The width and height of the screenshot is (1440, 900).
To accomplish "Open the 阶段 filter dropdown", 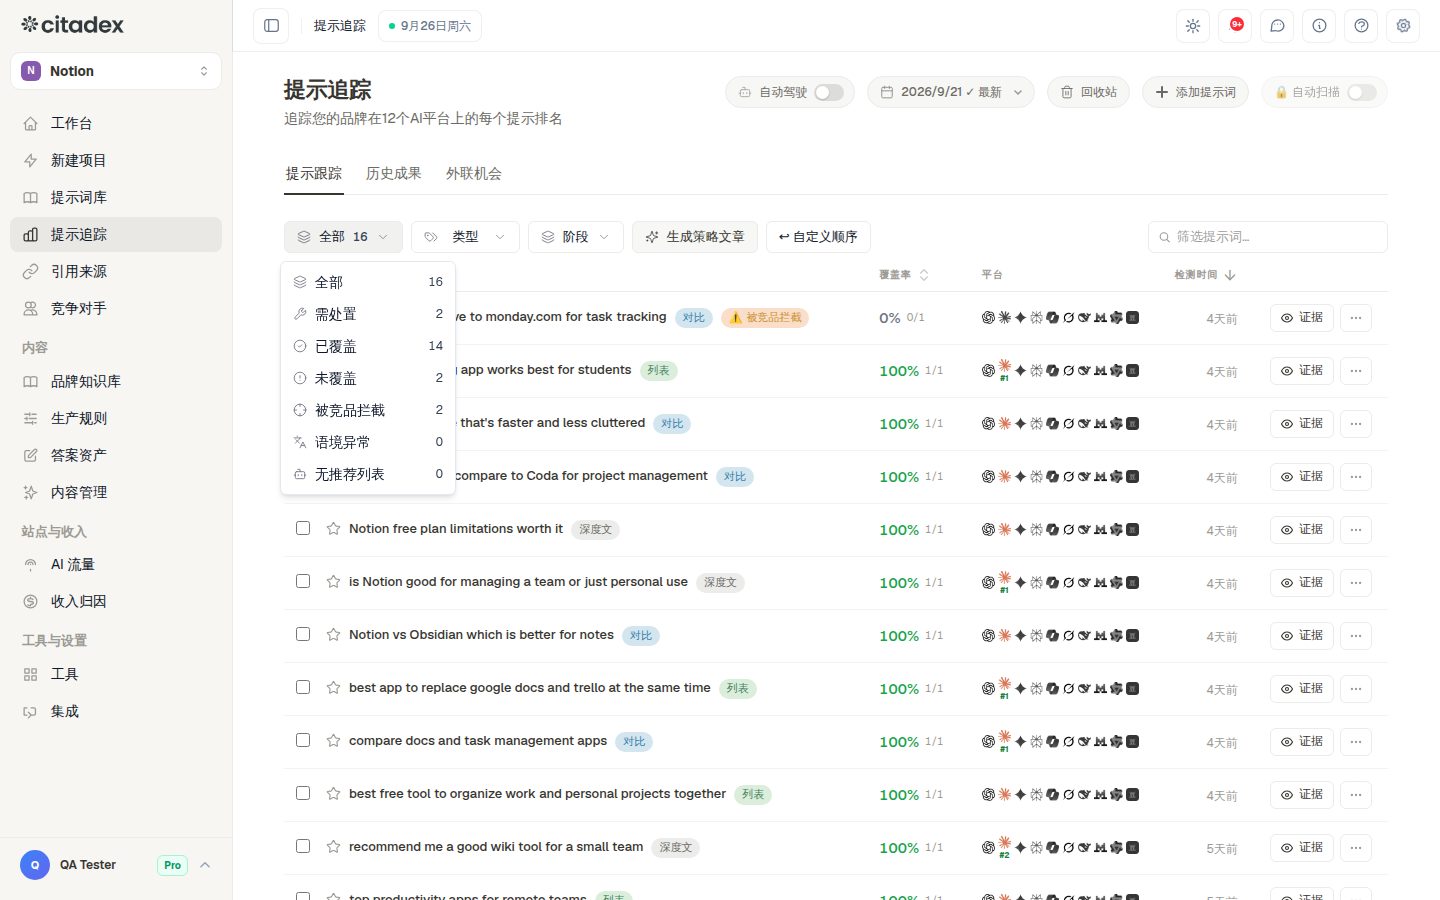I will (576, 237).
